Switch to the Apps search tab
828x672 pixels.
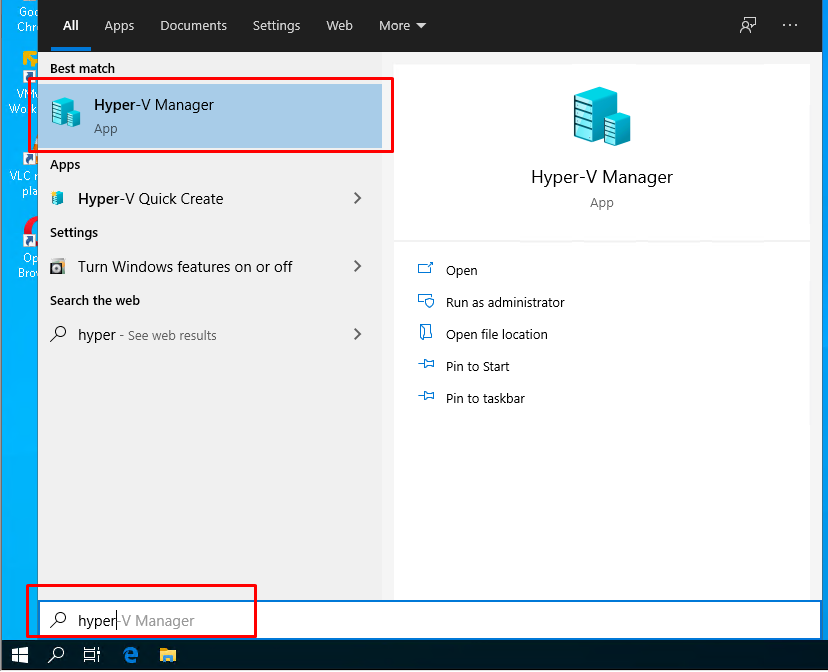click(119, 26)
